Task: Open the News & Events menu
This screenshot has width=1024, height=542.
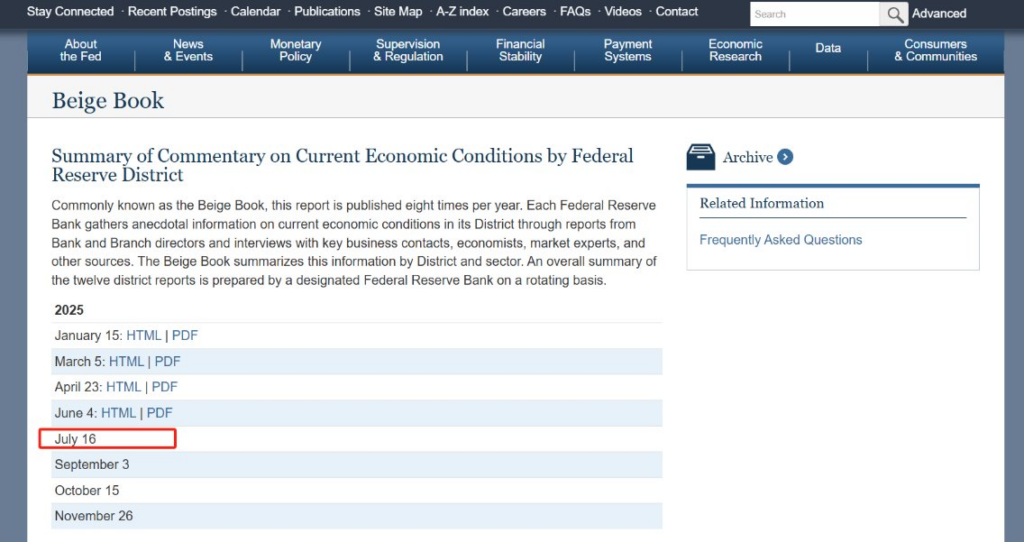Action: pyautogui.click(x=188, y=50)
